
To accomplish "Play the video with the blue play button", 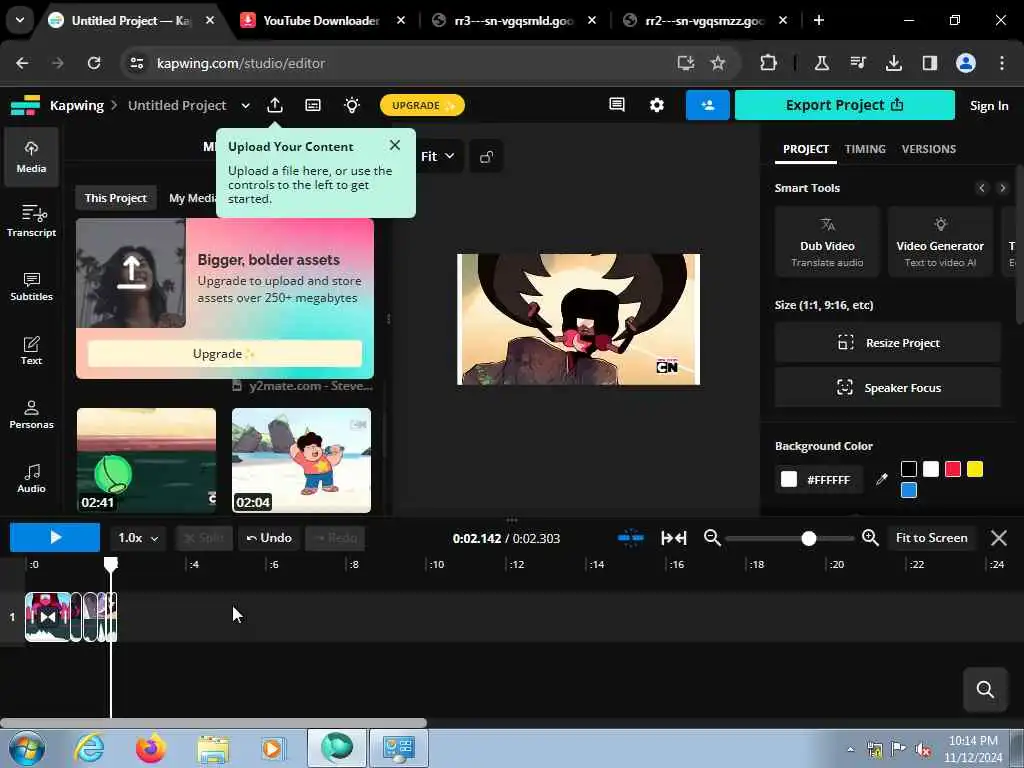I will (55, 537).
